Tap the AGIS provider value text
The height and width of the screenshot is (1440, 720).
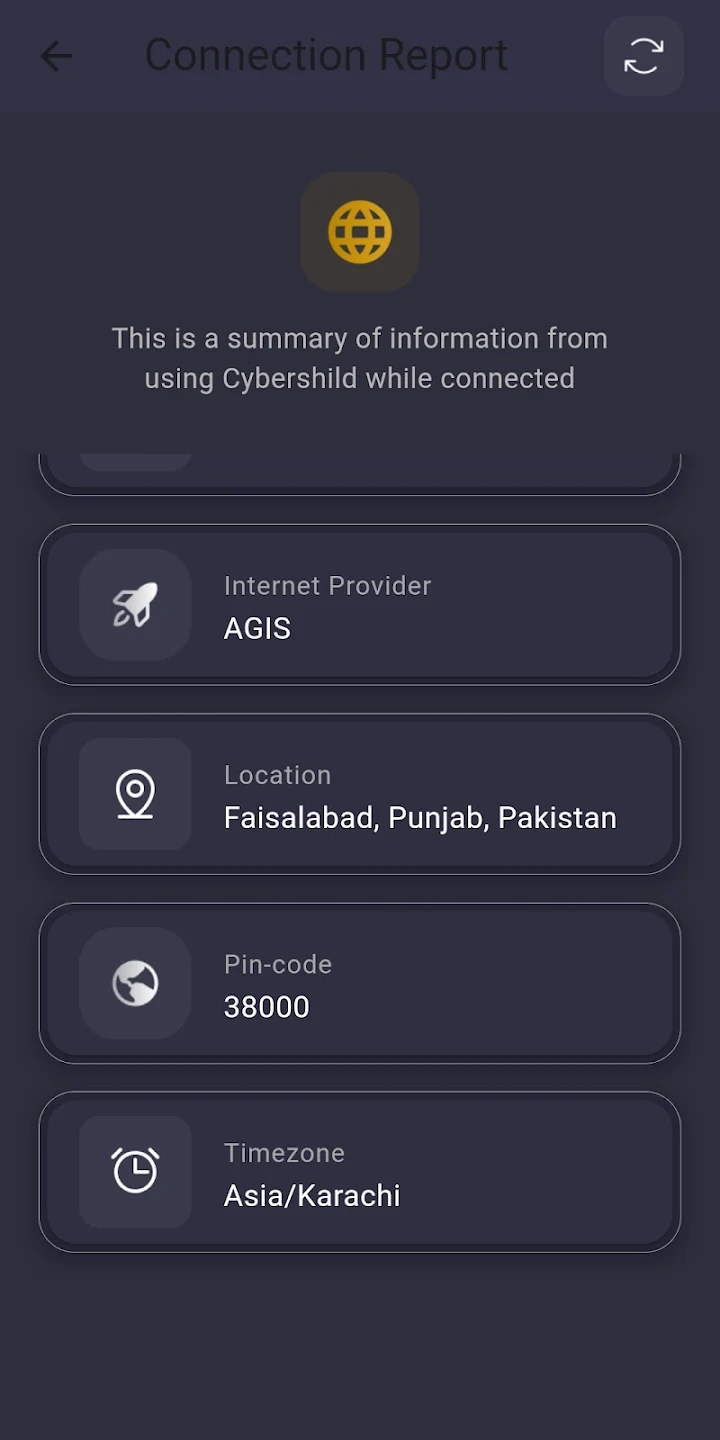point(257,629)
